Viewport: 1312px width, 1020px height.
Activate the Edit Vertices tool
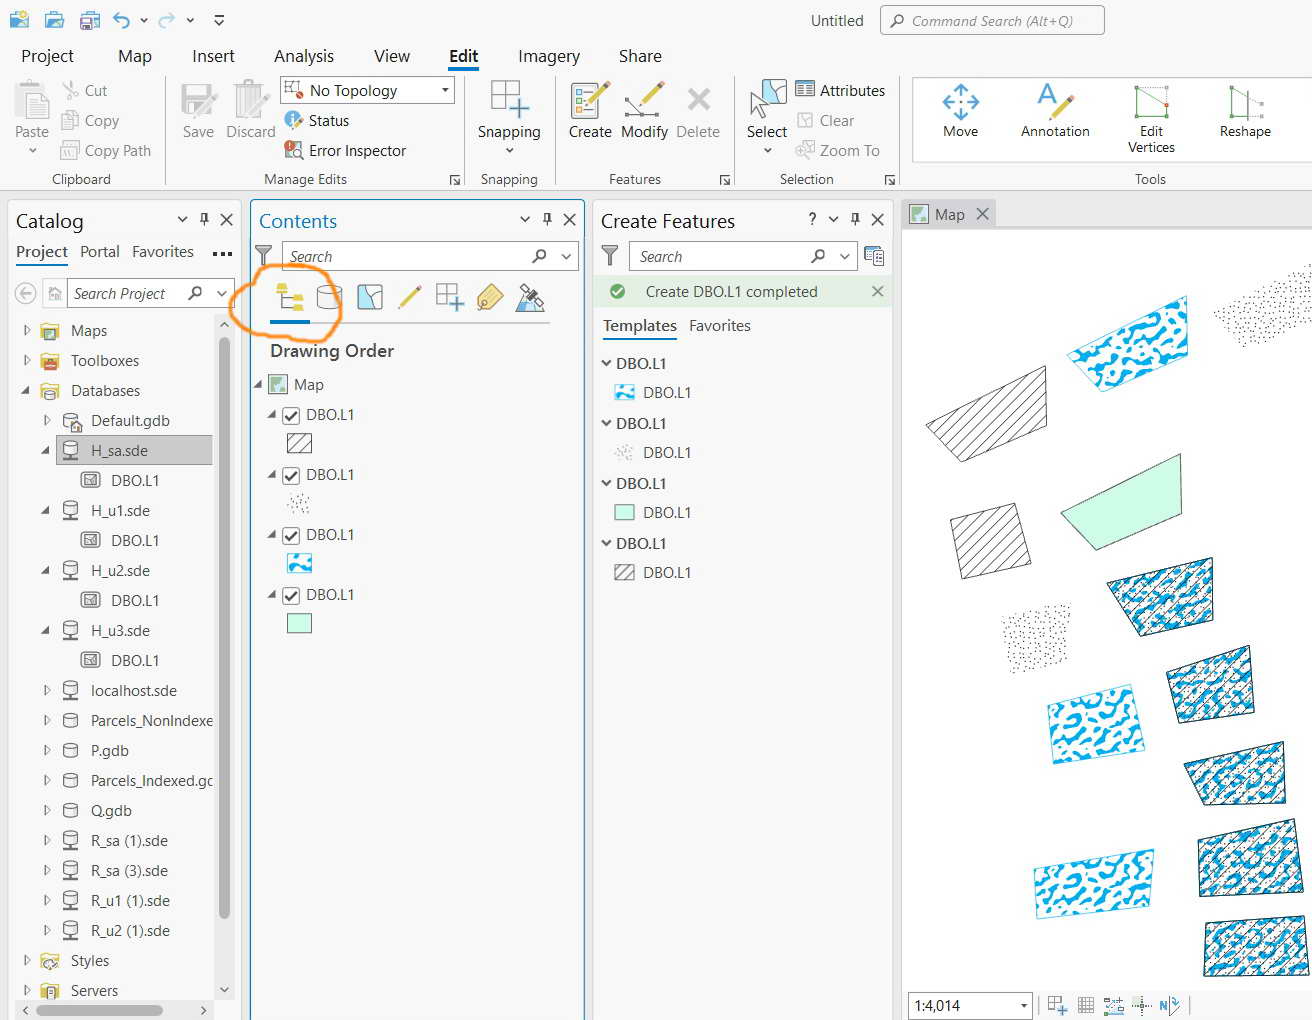click(x=1151, y=118)
